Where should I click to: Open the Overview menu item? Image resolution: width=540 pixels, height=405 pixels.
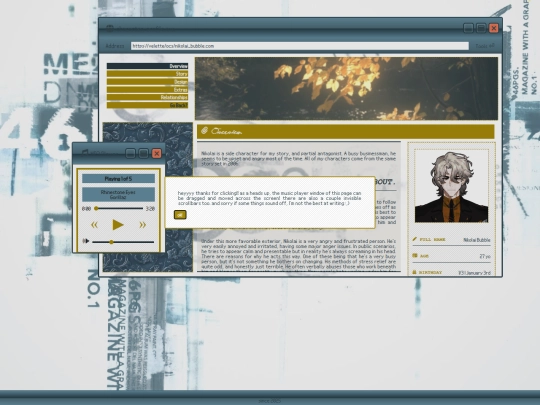pos(147,66)
